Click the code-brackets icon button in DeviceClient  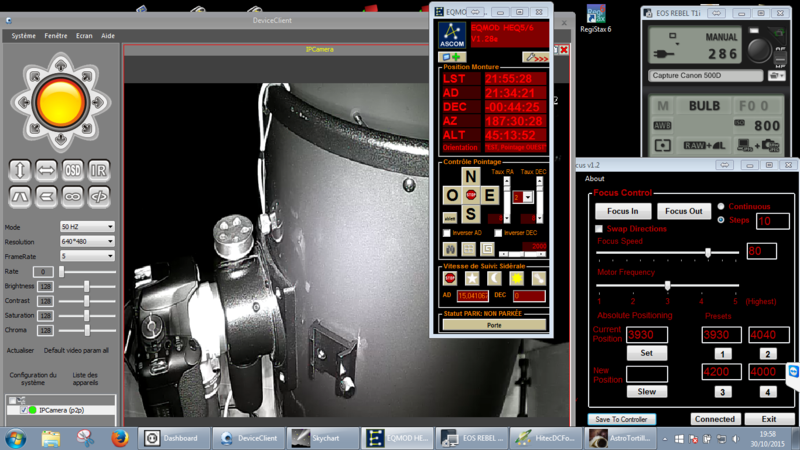point(99,196)
